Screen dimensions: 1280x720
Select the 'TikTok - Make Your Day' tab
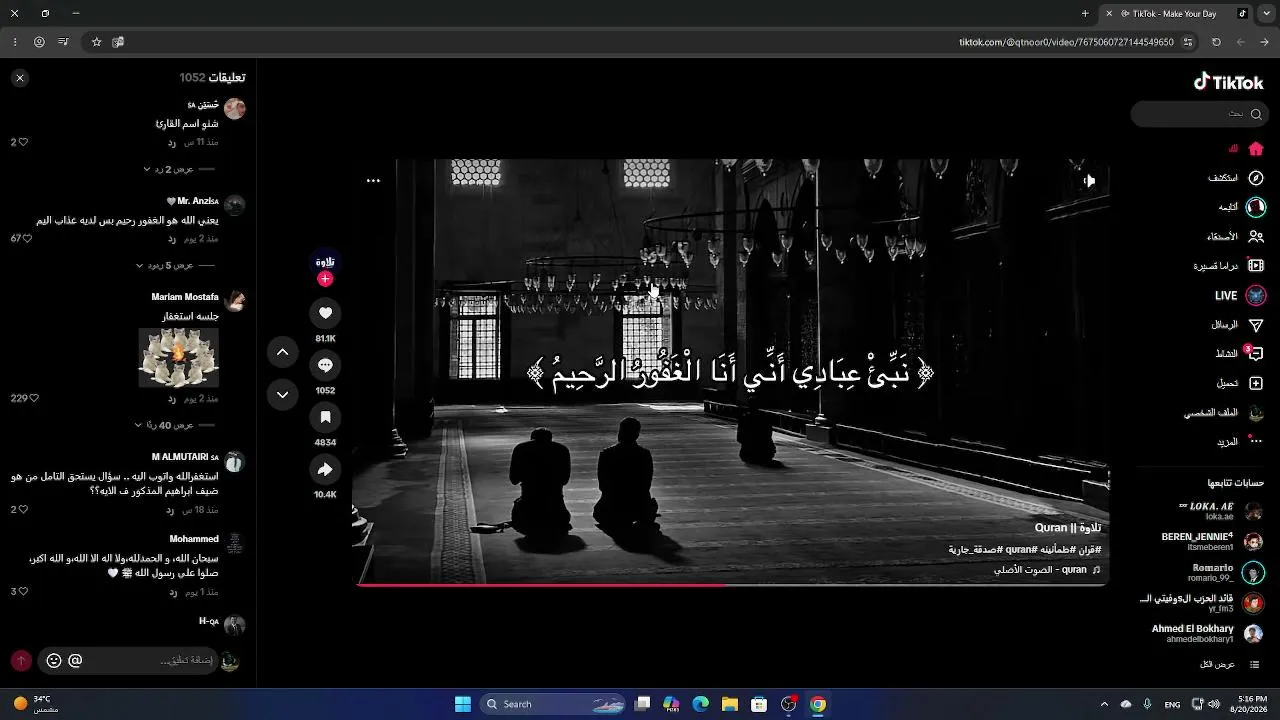coord(1176,14)
